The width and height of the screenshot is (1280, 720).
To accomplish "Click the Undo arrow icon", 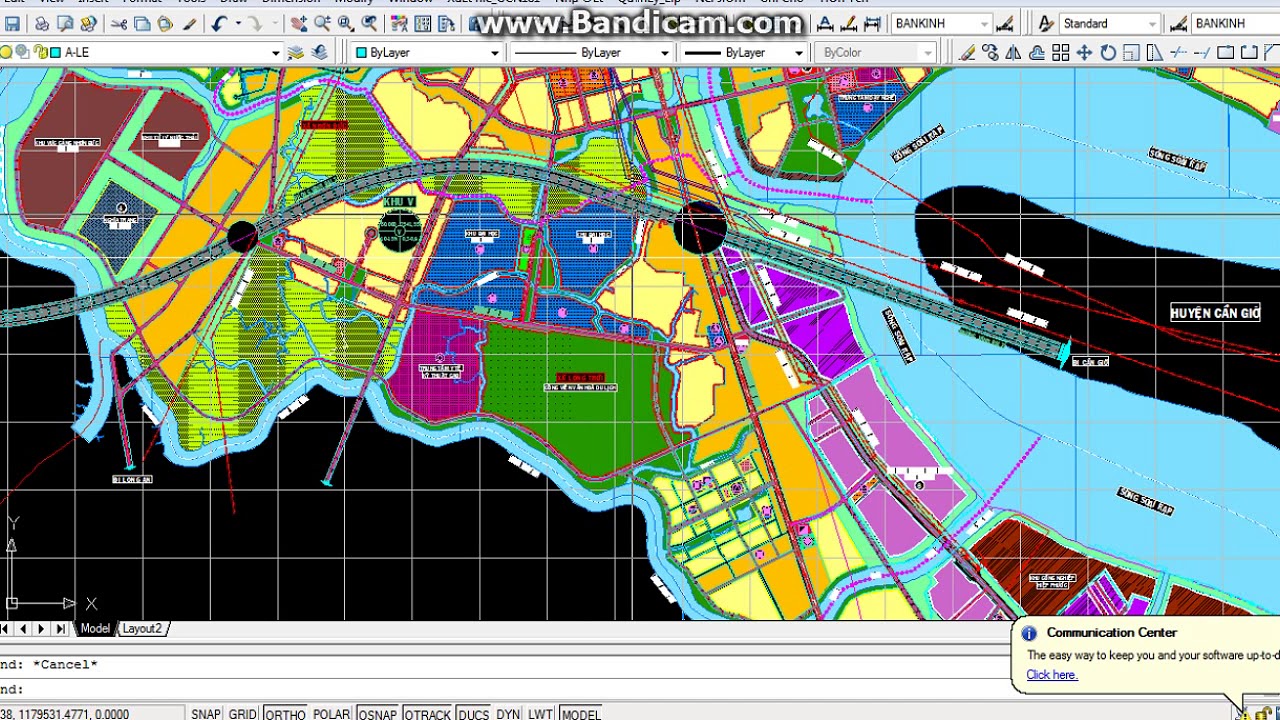I will [221, 24].
